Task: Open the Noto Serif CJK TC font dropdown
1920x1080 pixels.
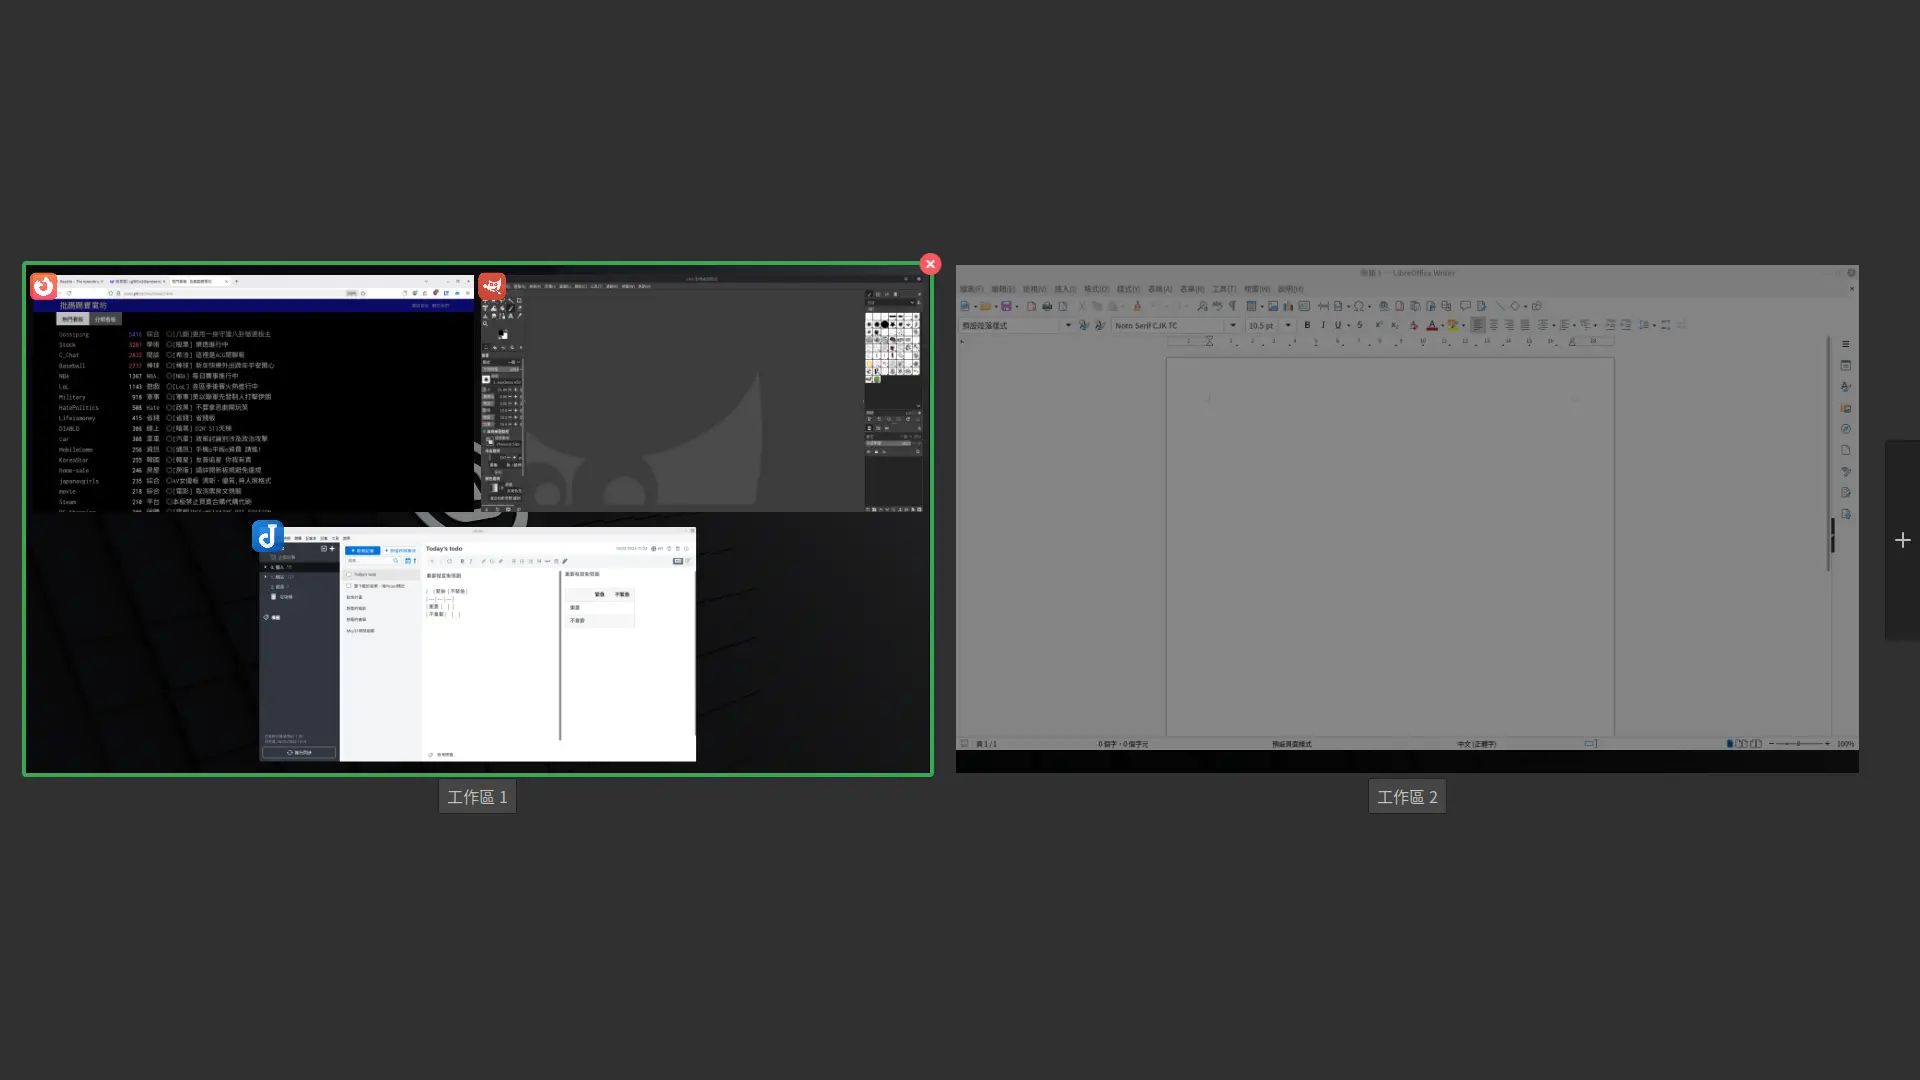Action: click(1233, 325)
